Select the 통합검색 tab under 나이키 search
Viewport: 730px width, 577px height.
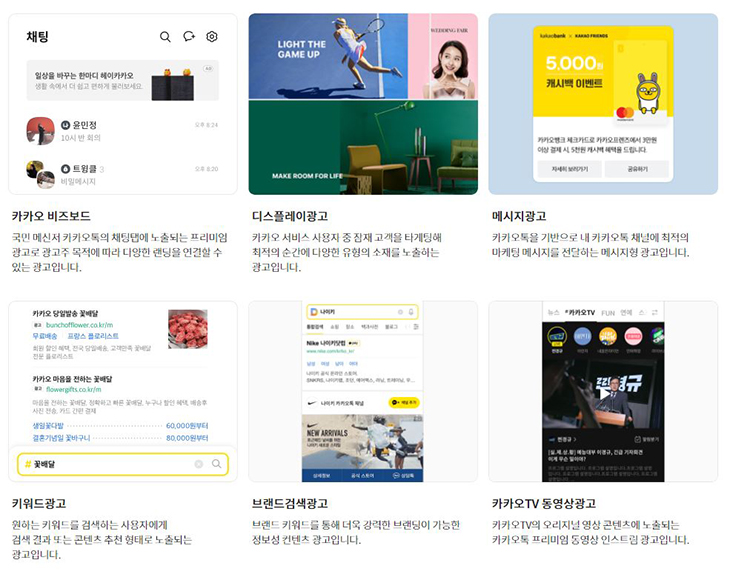click(315, 327)
